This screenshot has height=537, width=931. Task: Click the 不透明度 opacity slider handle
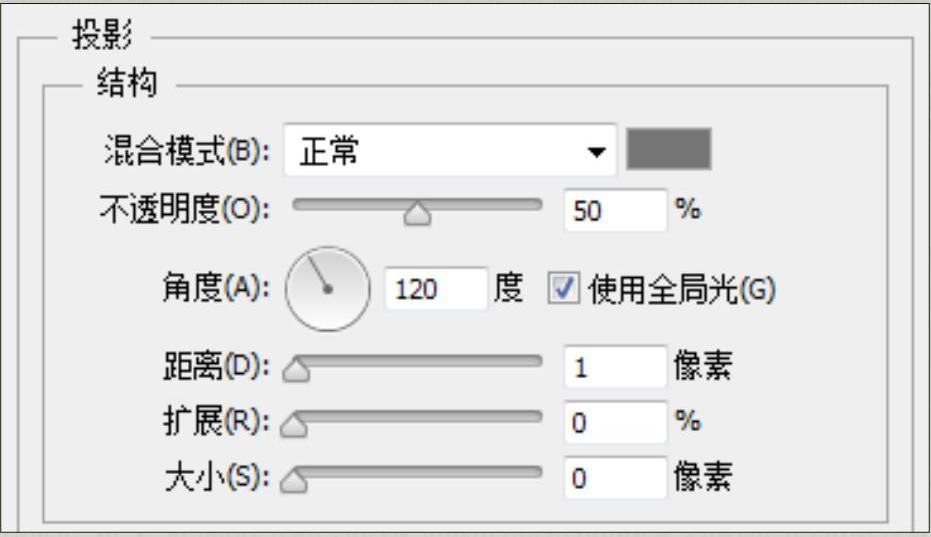point(419,214)
